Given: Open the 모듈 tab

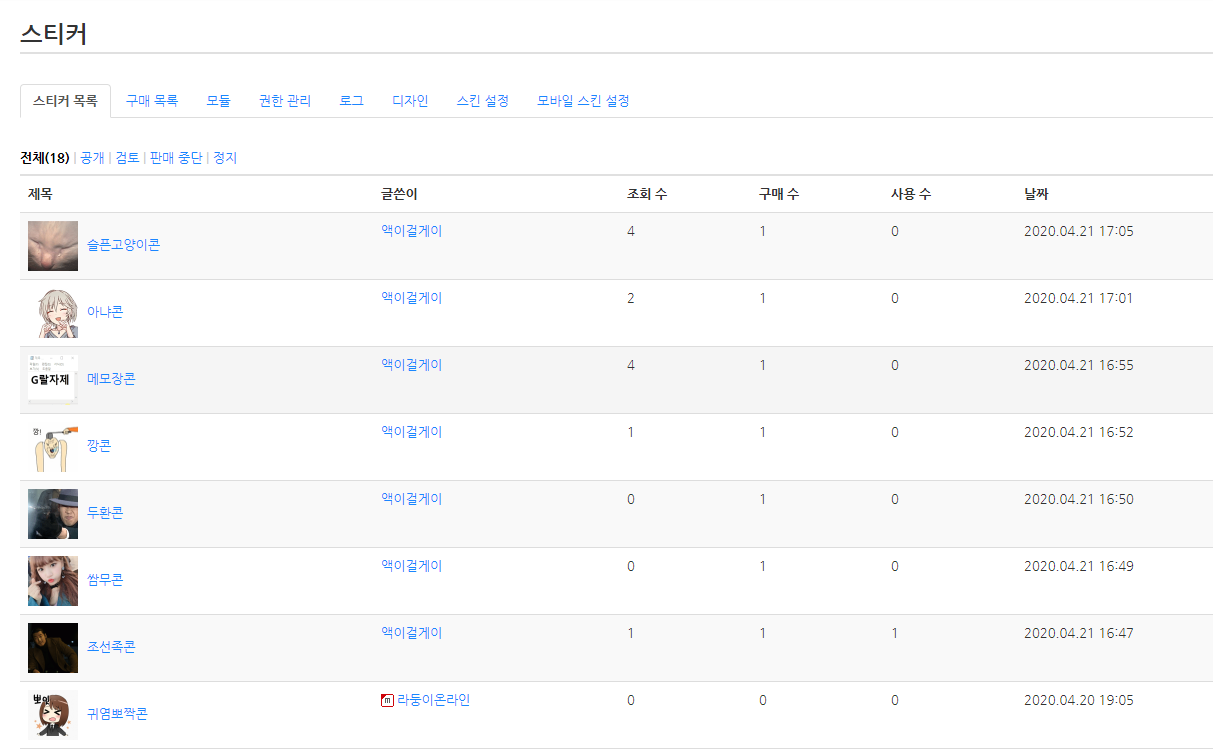Looking at the screenshot, I should (x=218, y=101).
